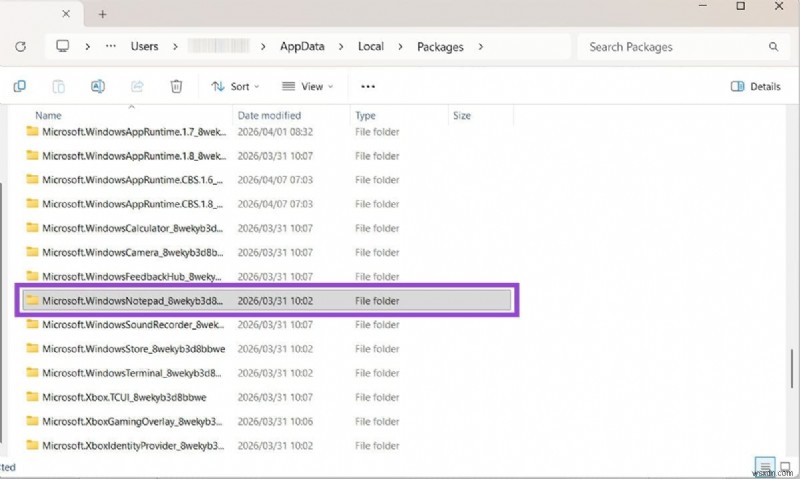
Task: Expand chevron after Local breadcrumb
Action: (400, 47)
